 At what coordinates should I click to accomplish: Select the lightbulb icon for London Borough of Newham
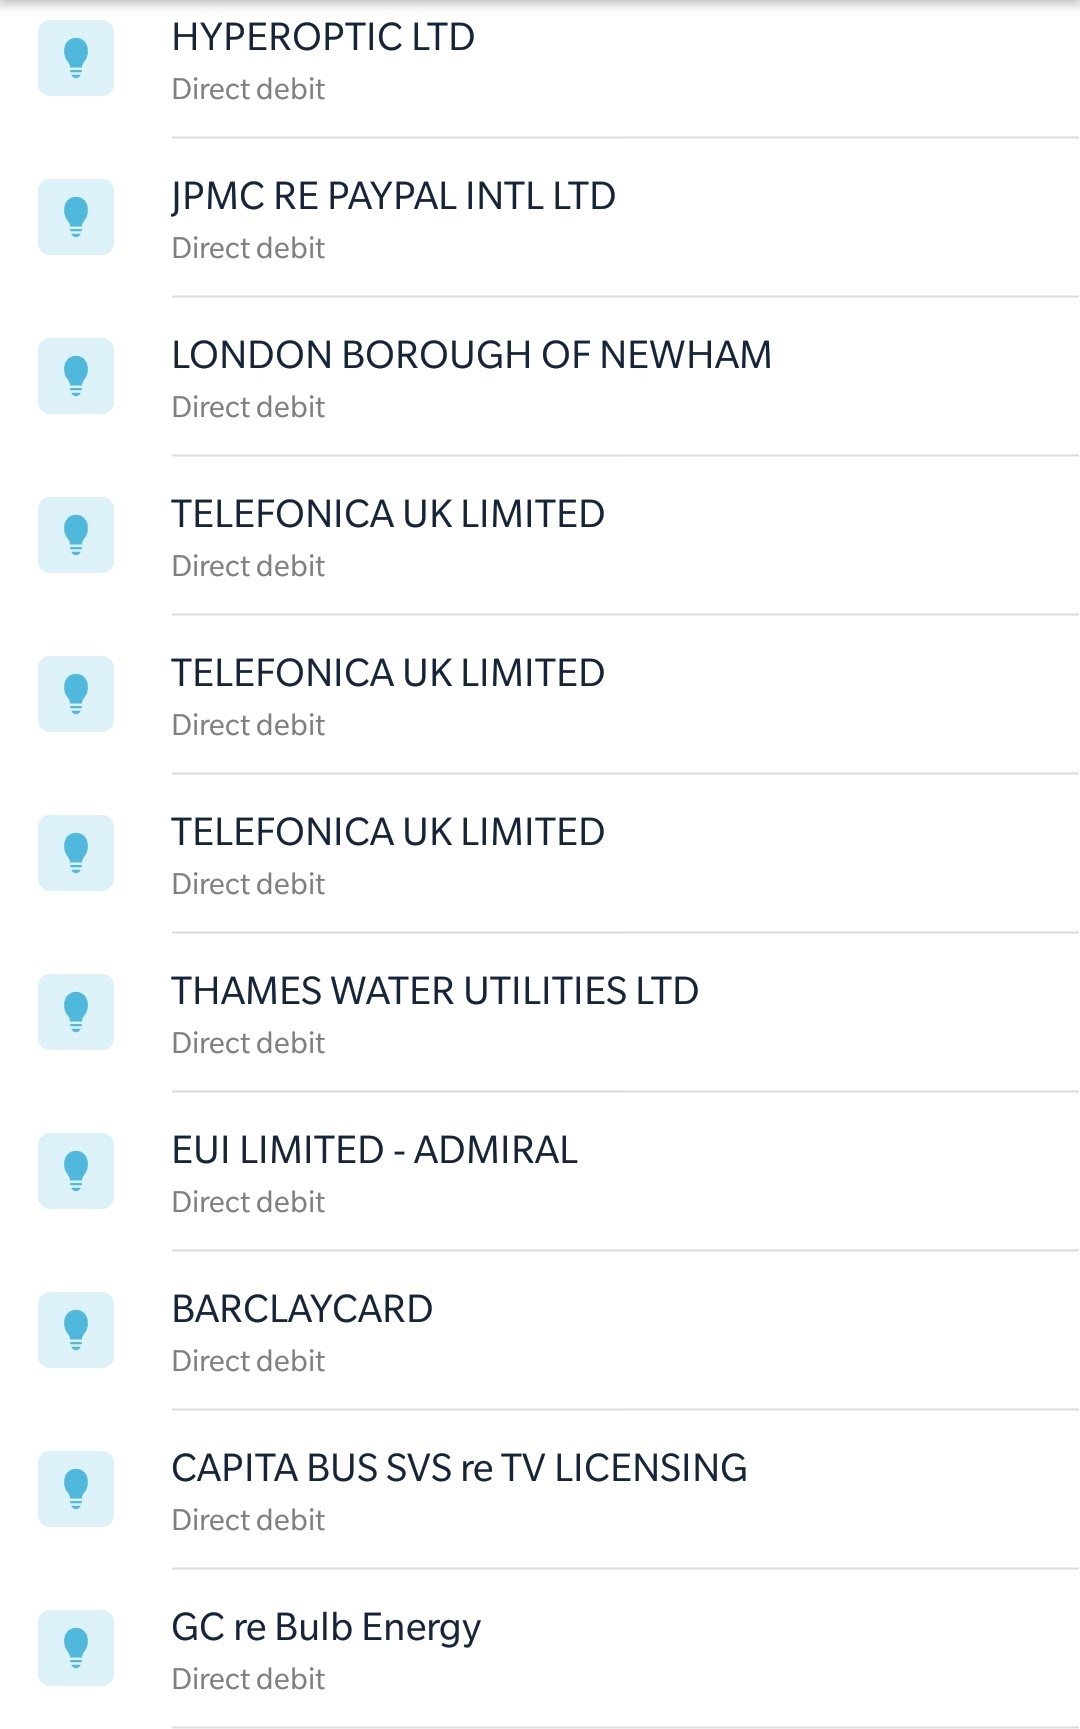(76, 376)
